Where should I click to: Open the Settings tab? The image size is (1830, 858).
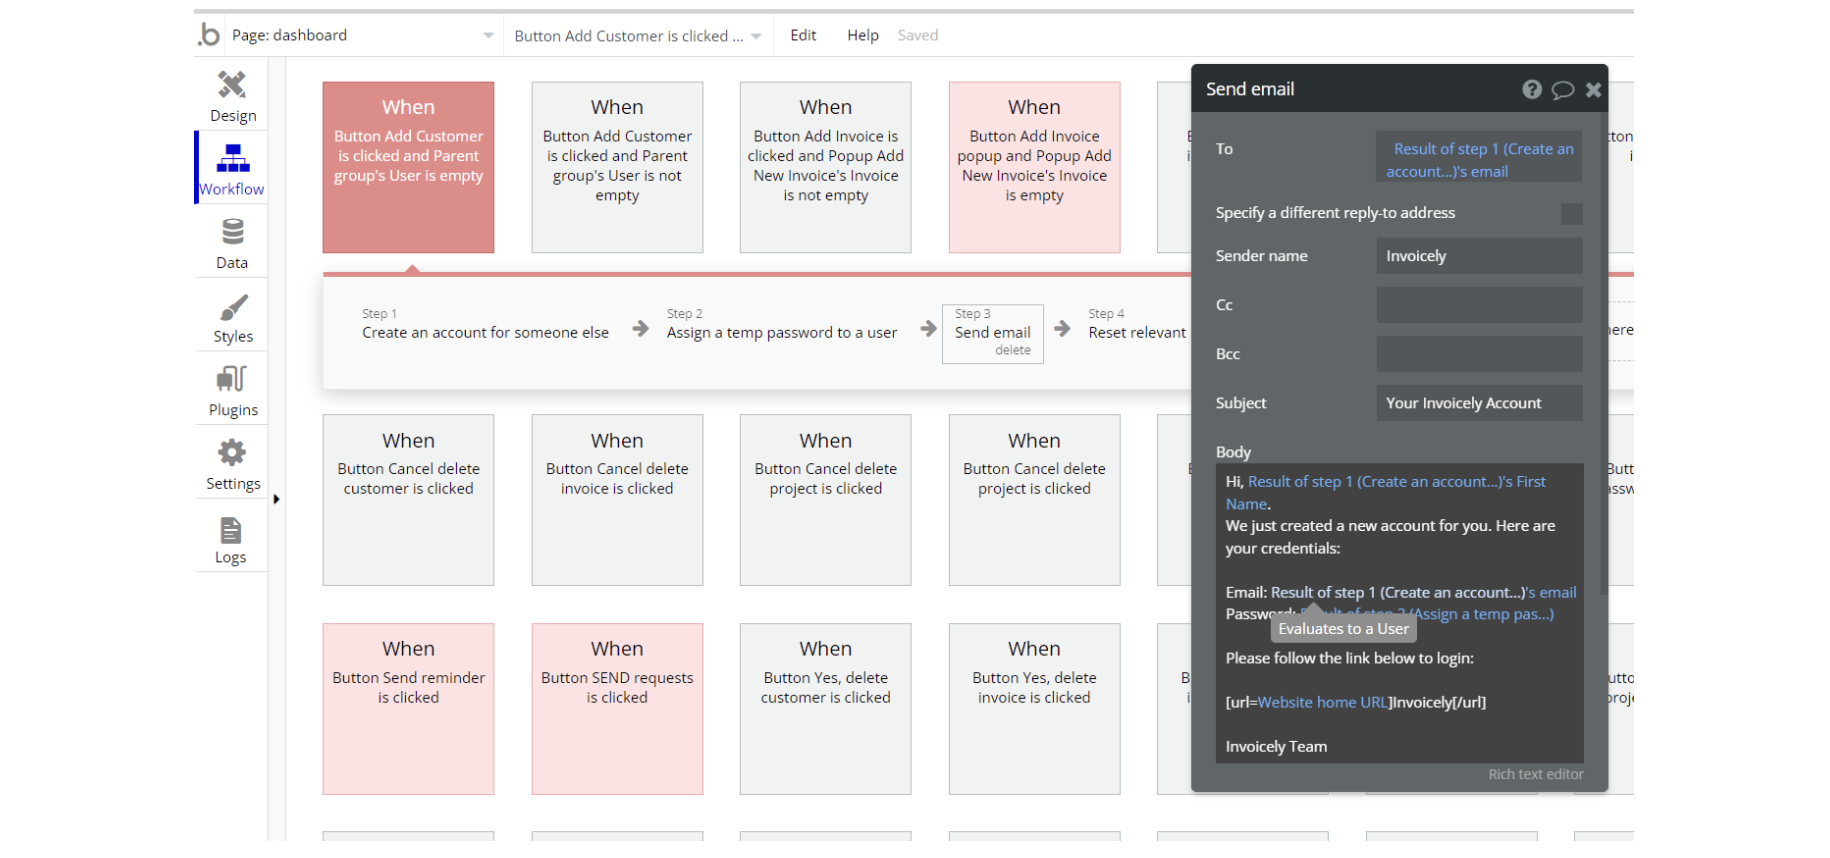(232, 464)
